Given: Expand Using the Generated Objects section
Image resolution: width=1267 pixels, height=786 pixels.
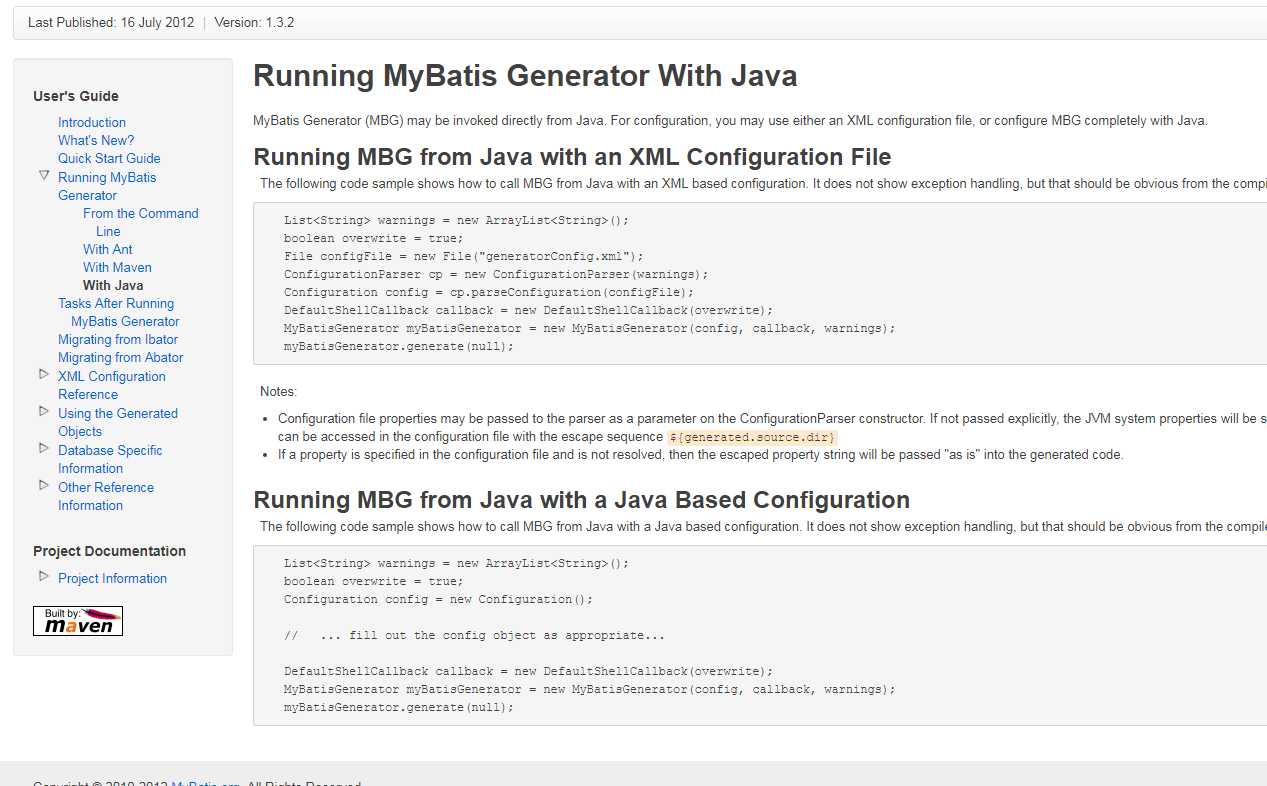Looking at the screenshot, I should pos(43,411).
